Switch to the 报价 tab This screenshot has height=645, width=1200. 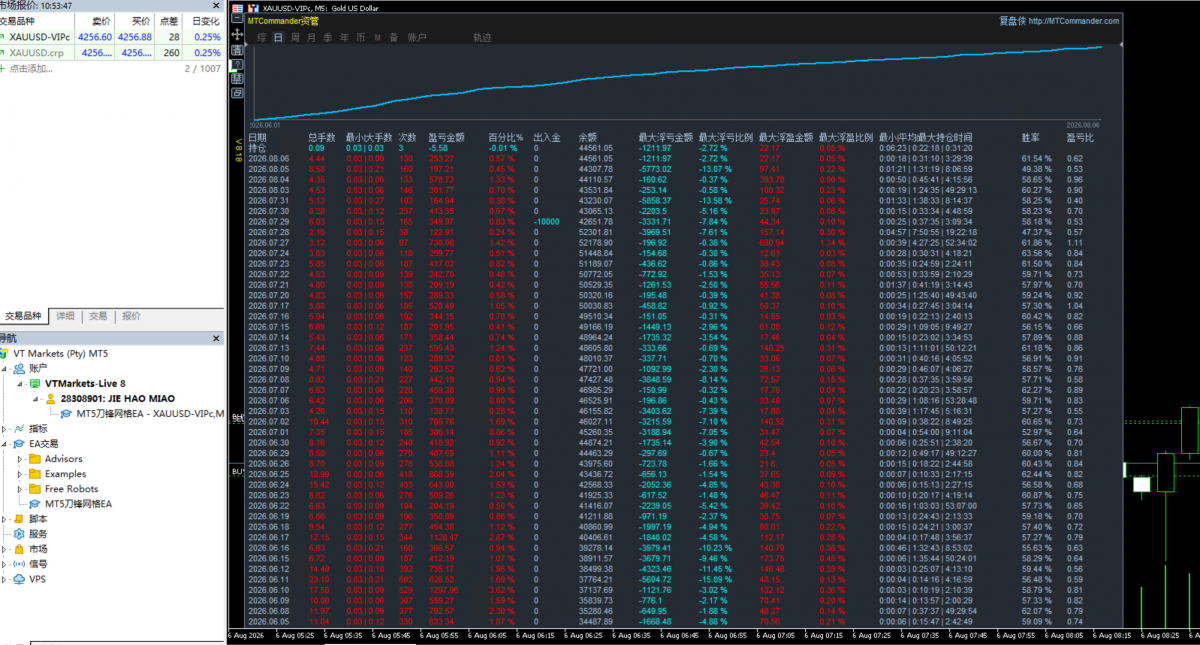point(131,316)
